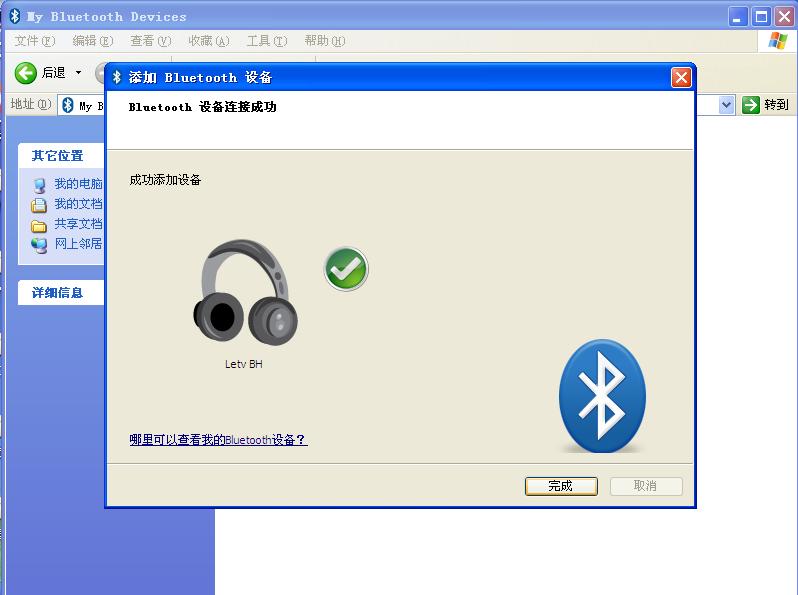Click the My Bluetooth Devices title bar icon
798x595 pixels.
coord(15,16)
